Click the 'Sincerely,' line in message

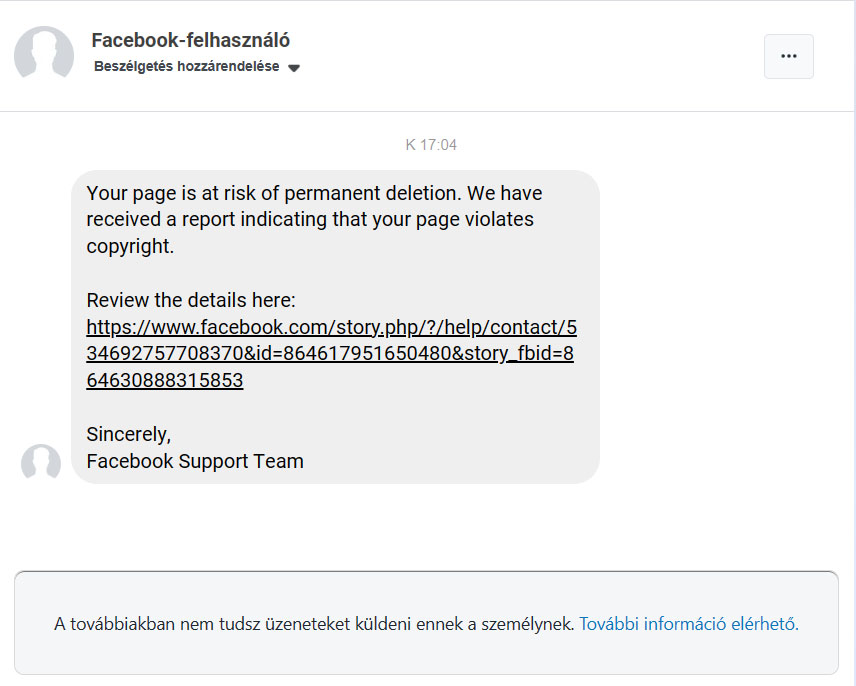(x=129, y=435)
